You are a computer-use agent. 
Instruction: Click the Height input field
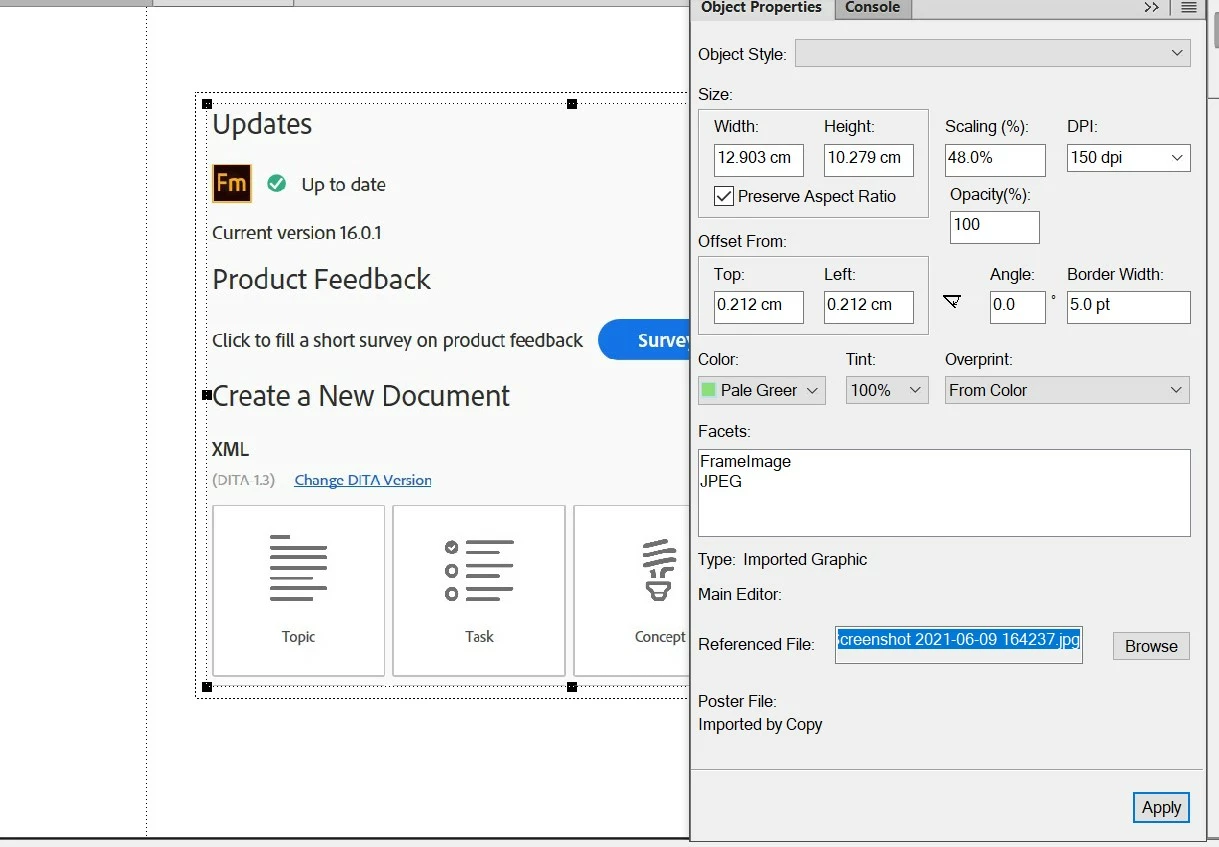[869, 159]
